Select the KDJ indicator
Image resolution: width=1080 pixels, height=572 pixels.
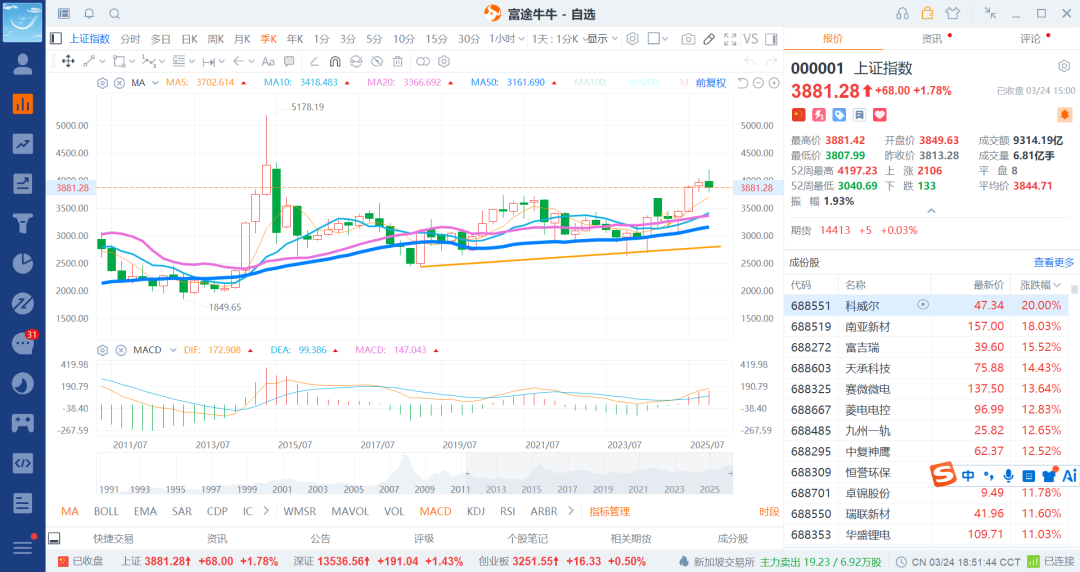pos(475,511)
